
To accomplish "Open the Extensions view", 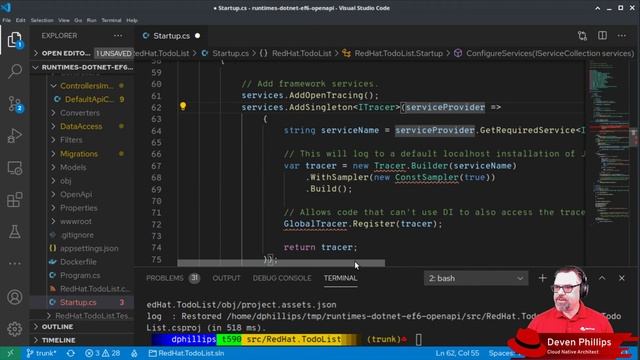I will [15, 200].
